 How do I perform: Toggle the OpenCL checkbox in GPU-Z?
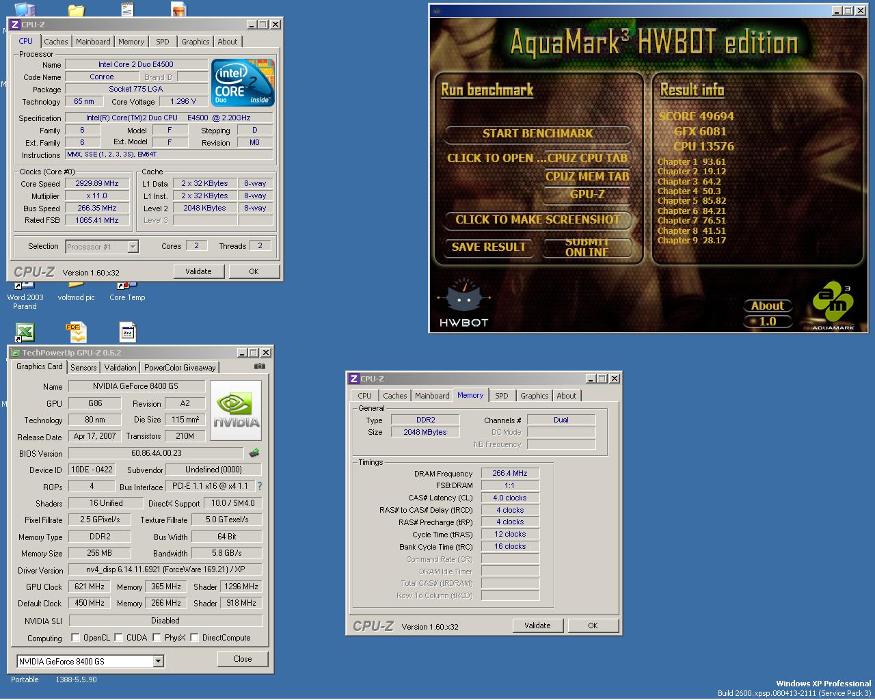(75, 637)
